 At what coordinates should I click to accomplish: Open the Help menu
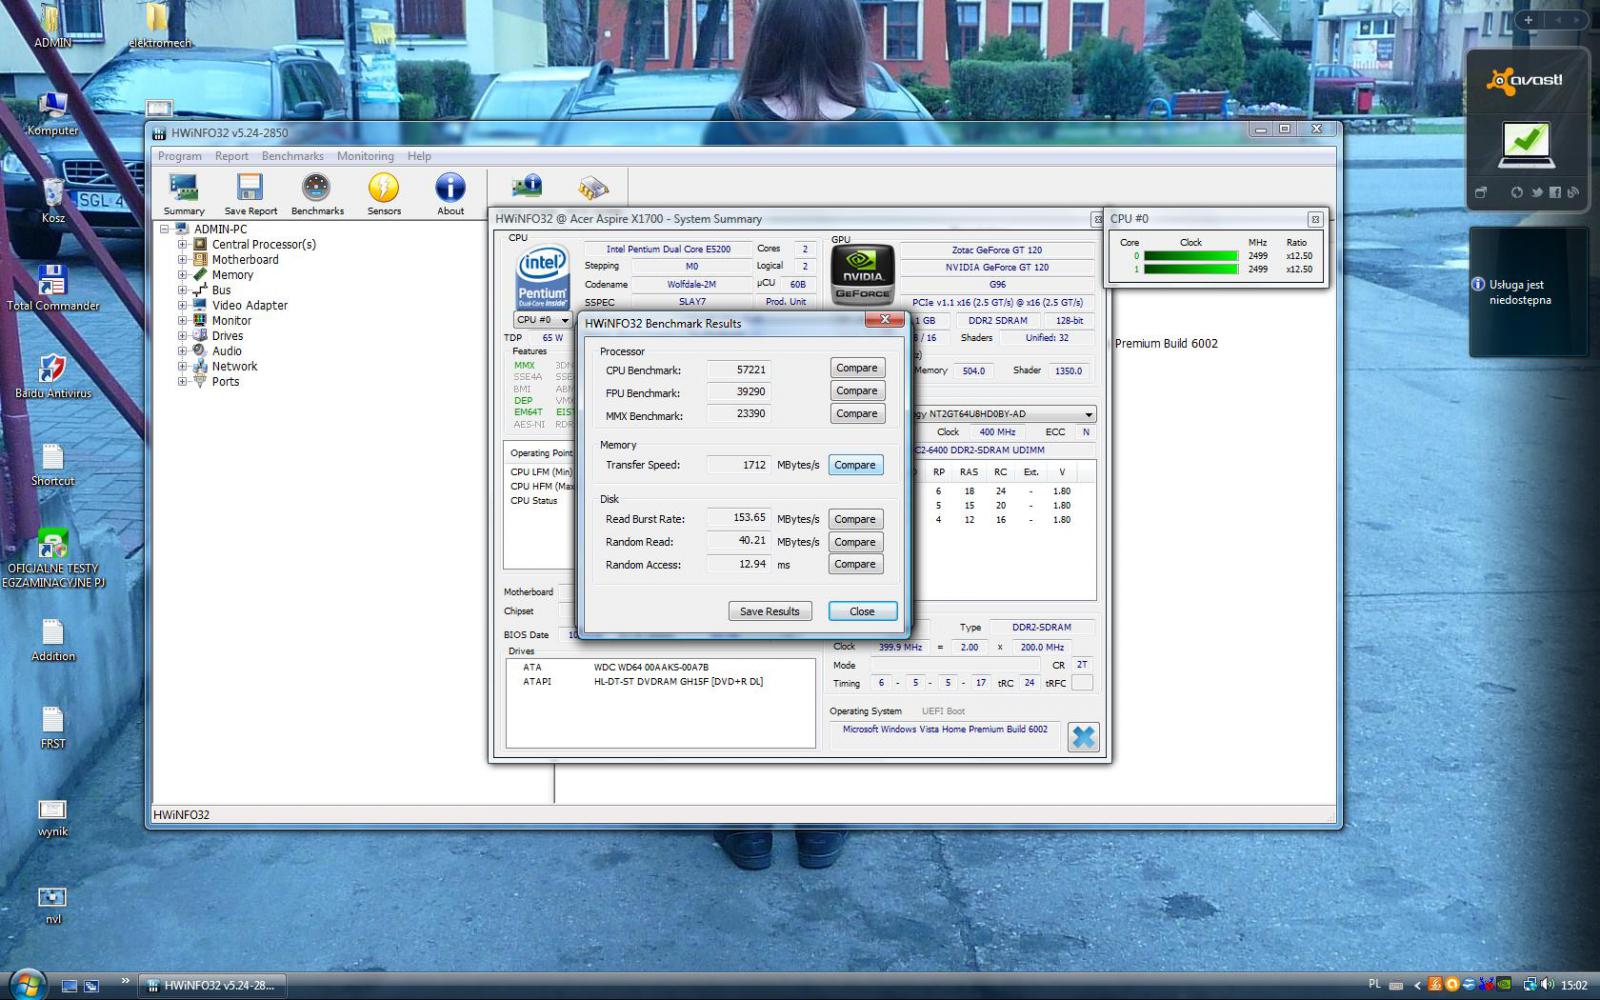419,156
